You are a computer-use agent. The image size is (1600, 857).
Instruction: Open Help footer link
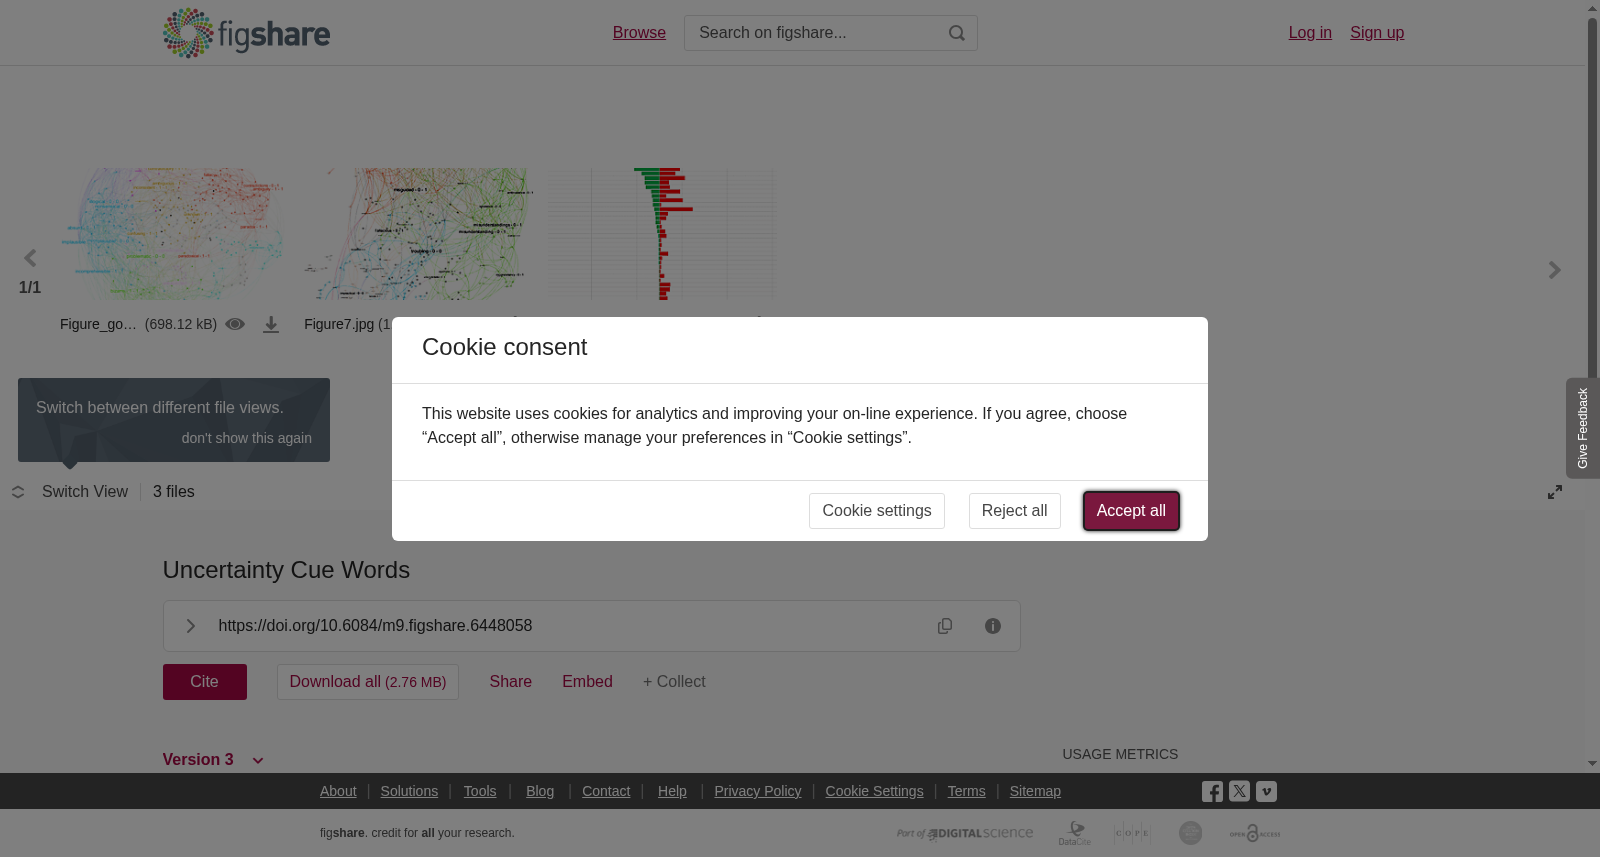click(x=672, y=791)
